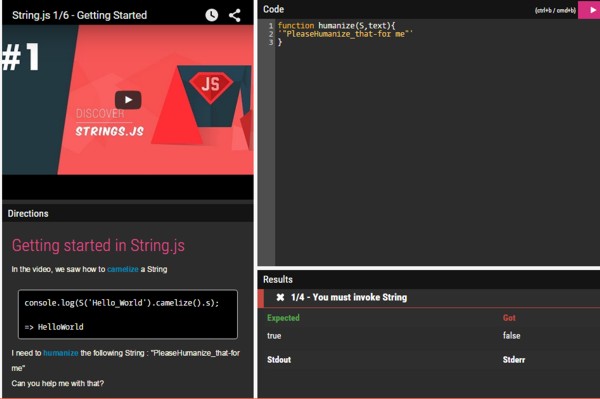Select the Directions panel header
Image resolution: width=600 pixels, height=399 pixels.
pyautogui.click(x=127, y=213)
